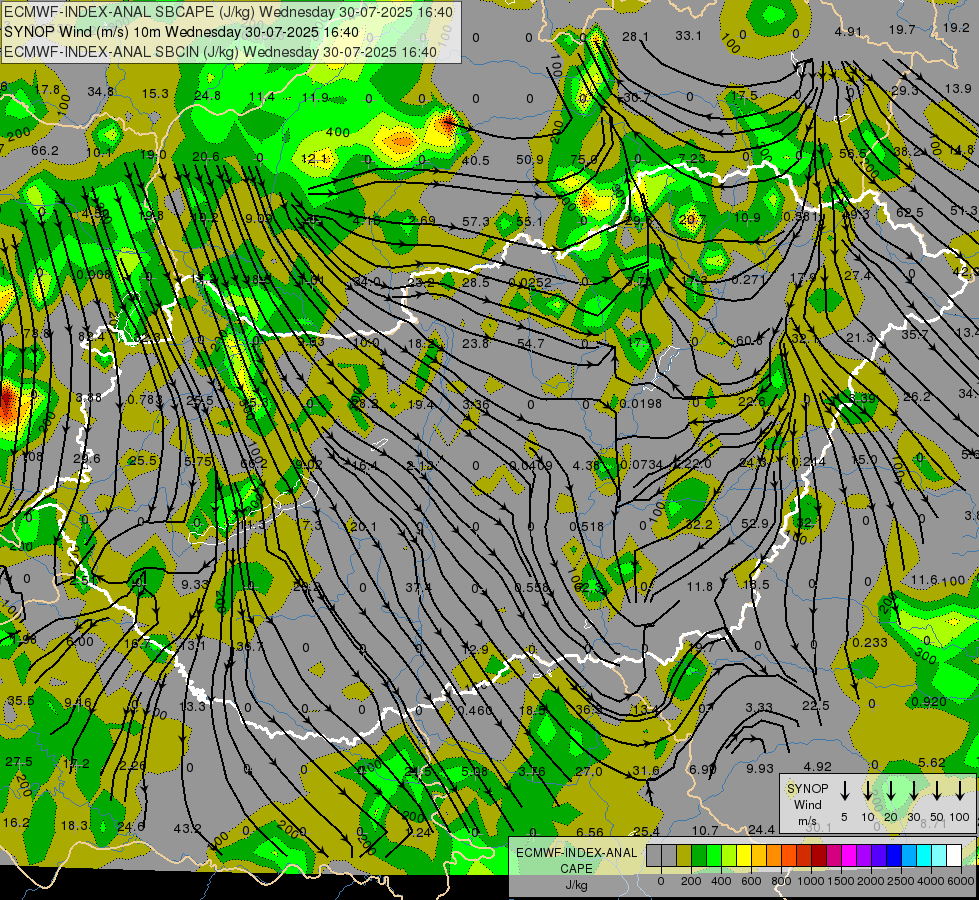The height and width of the screenshot is (900, 979).
Task: Click the 2500 tick on CAPE scale
Action: [902, 881]
